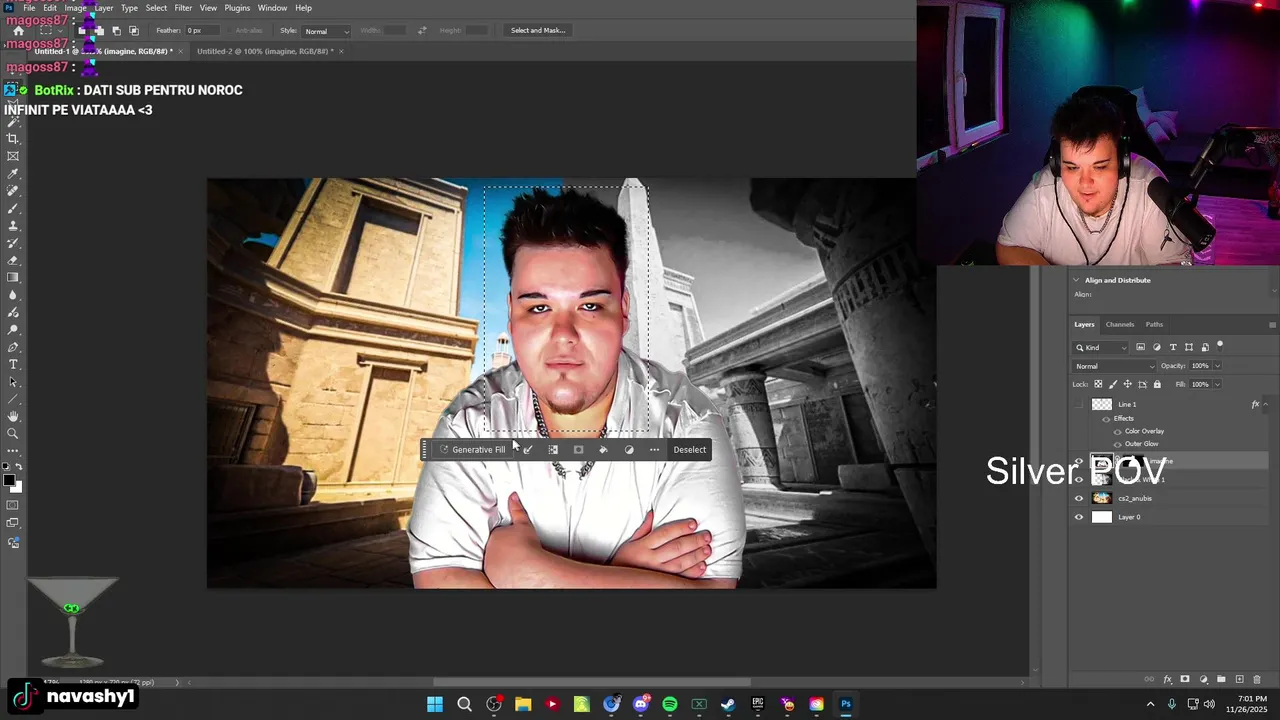This screenshot has width=1280, height=720.
Task: Open the File menu
Action: (29, 8)
